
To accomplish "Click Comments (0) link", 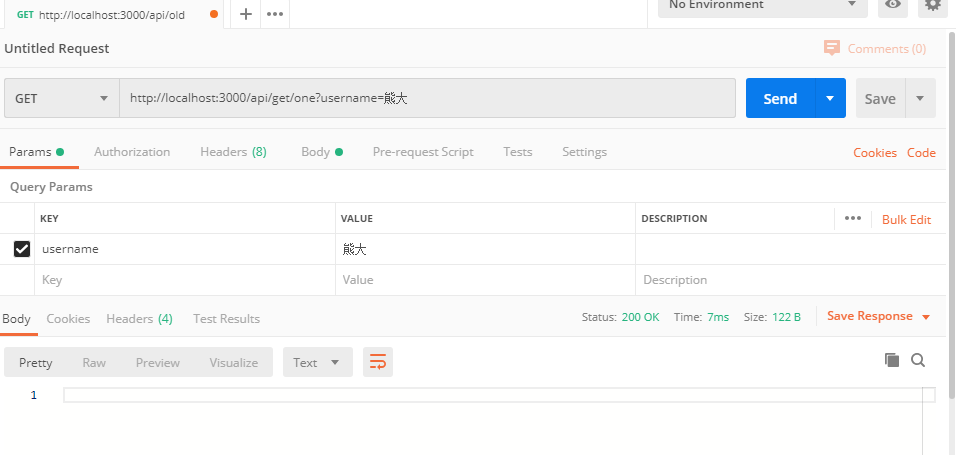I will pos(887,49).
